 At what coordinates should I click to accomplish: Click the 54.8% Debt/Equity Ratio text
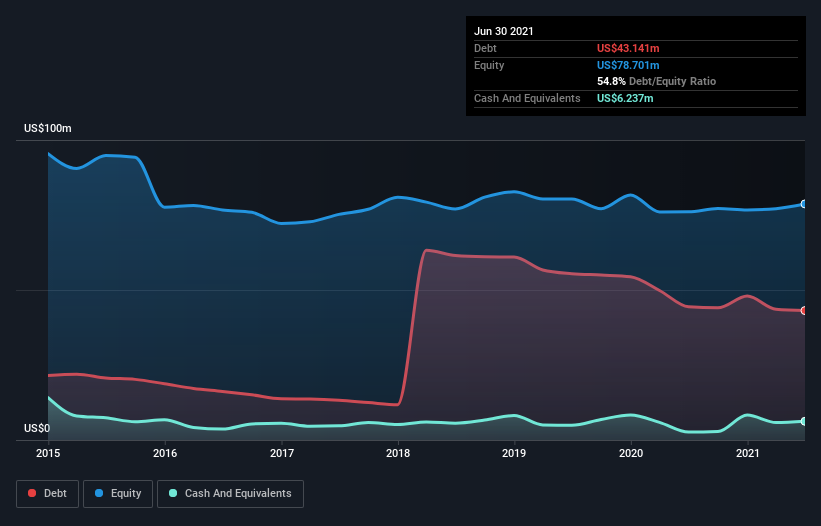pos(657,81)
